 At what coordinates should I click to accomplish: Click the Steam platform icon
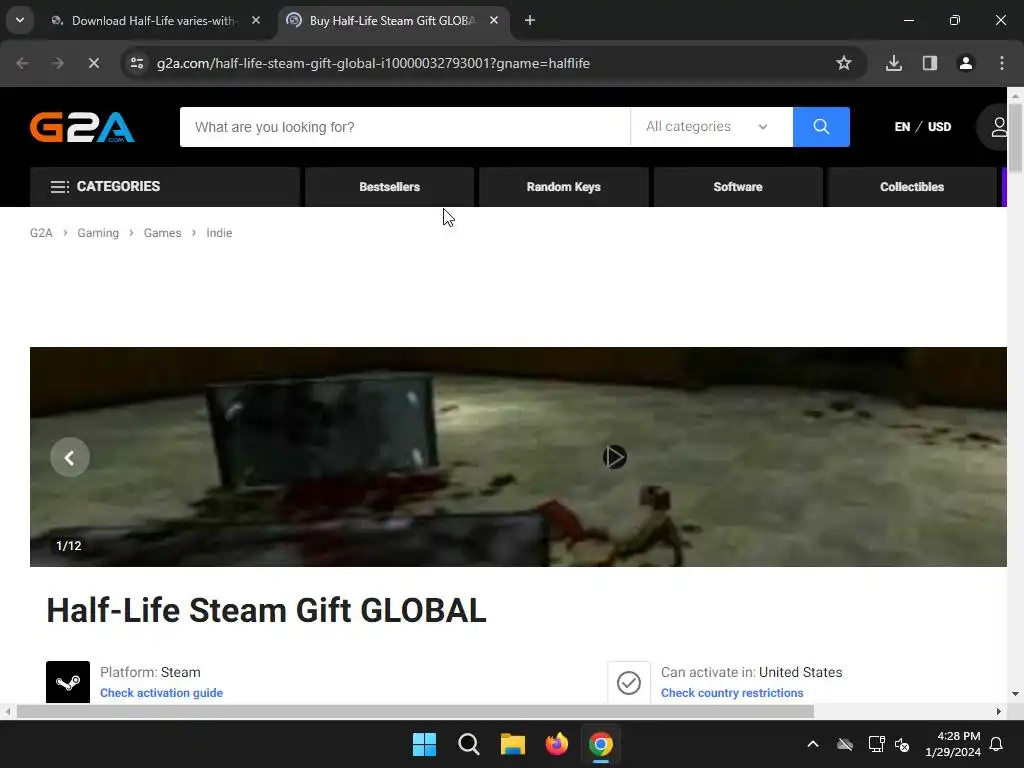(x=68, y=682)
